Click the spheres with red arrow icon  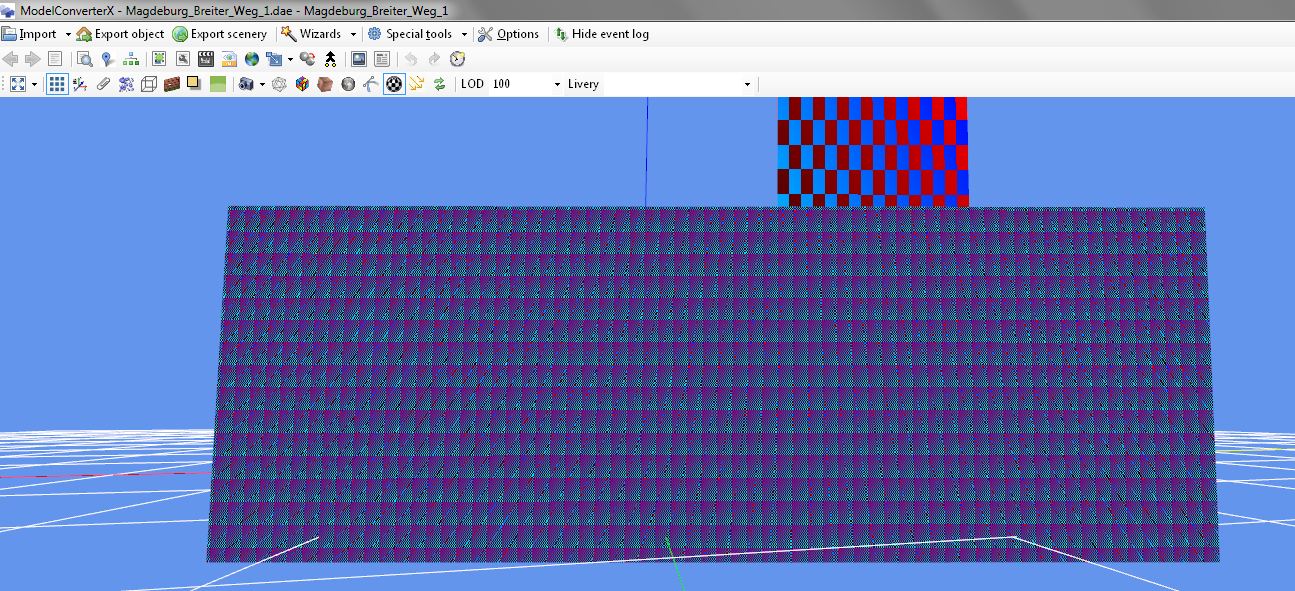click(x=307, y=59)
